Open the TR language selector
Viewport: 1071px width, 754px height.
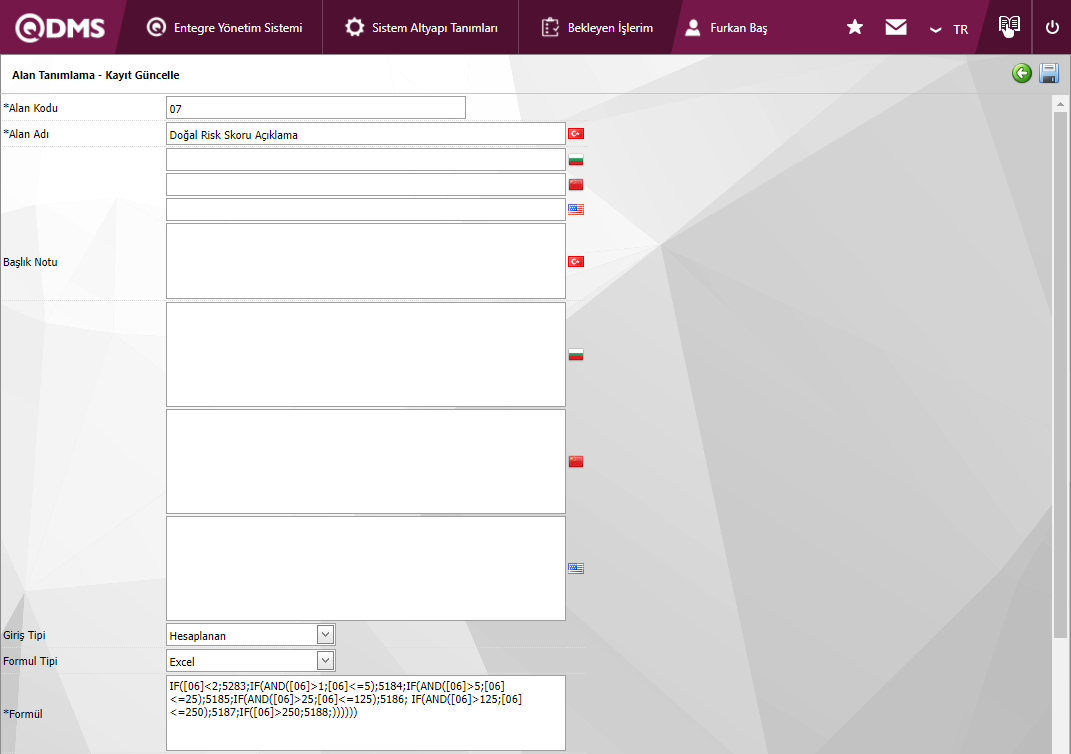950,29
